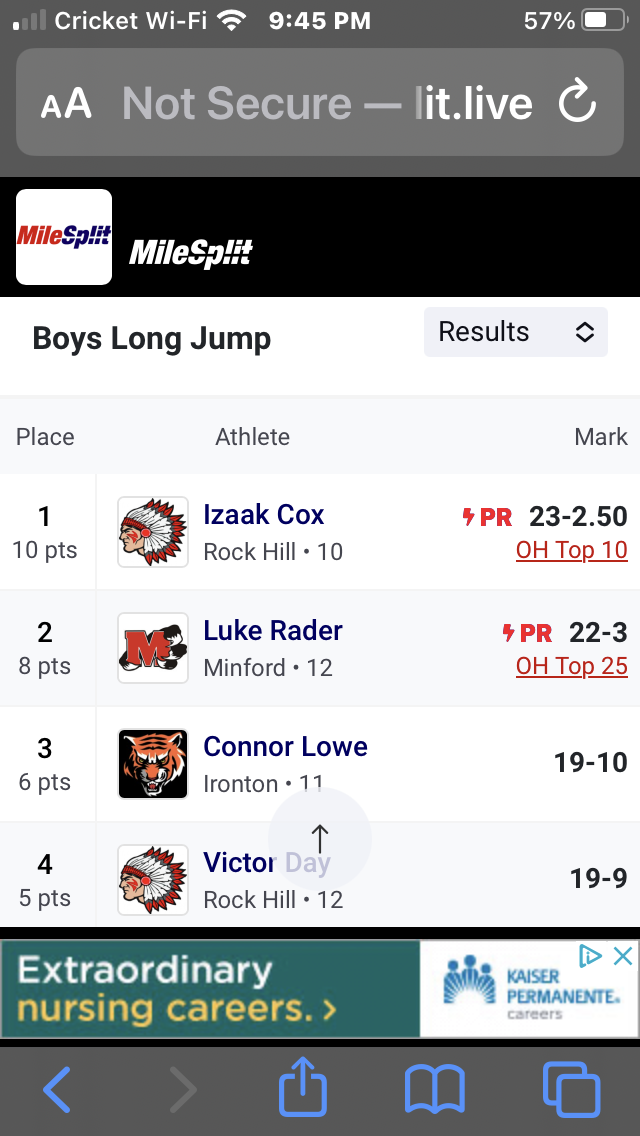The image size is (640, 1136).
Task: Open Luke Rader's athlete page
Action: click(273, 631)
